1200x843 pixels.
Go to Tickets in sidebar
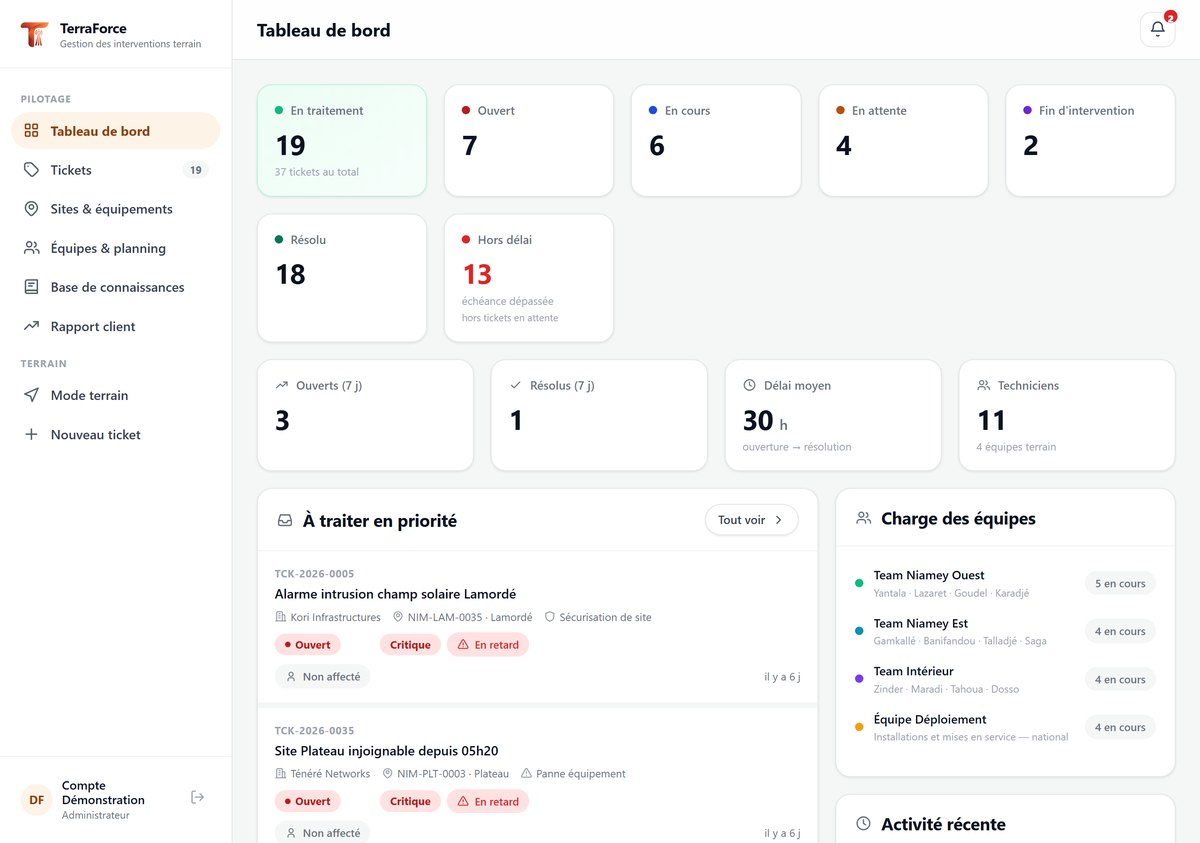116,170
